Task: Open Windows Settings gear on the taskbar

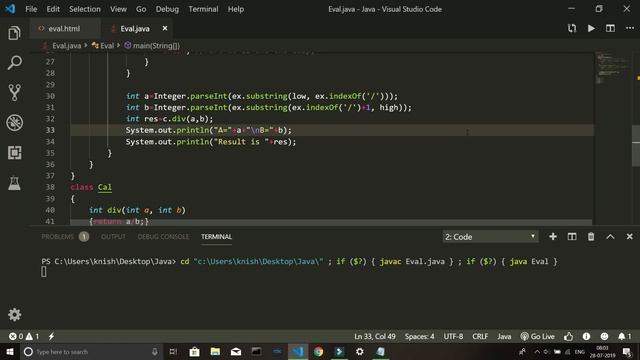Action: click(360, 352)
